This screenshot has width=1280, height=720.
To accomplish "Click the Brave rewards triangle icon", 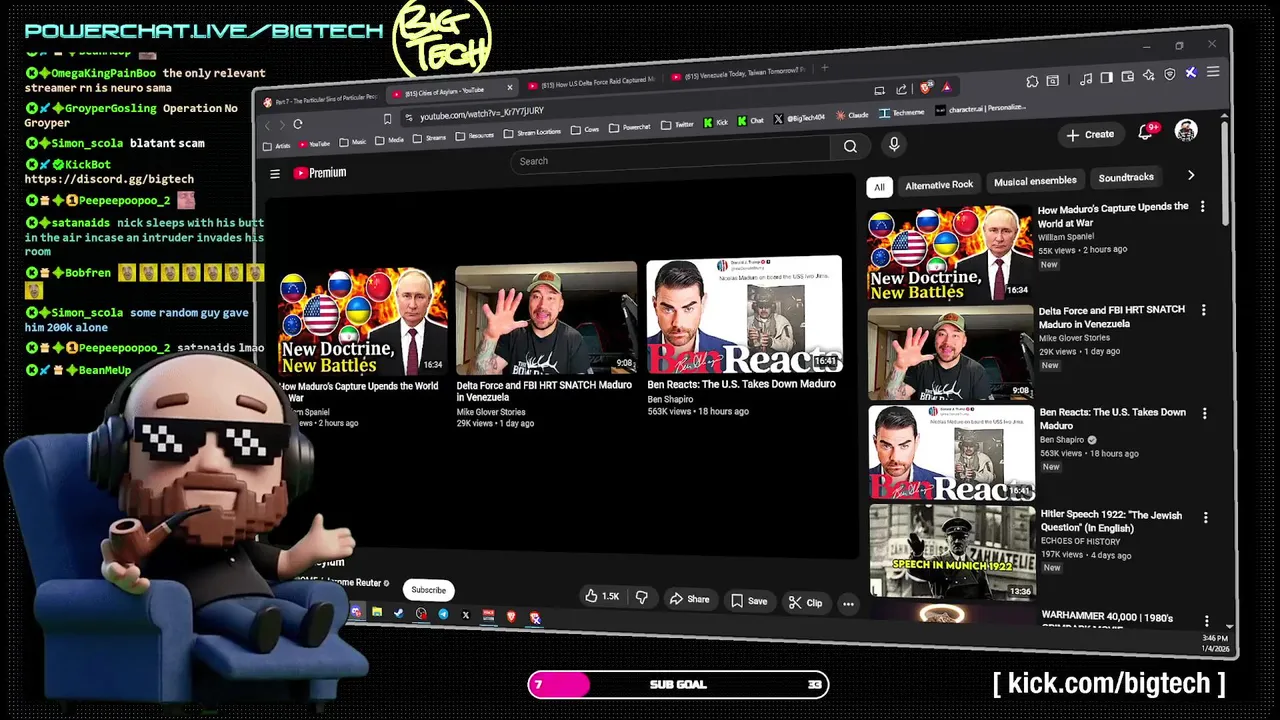I will tap(947, 87).
